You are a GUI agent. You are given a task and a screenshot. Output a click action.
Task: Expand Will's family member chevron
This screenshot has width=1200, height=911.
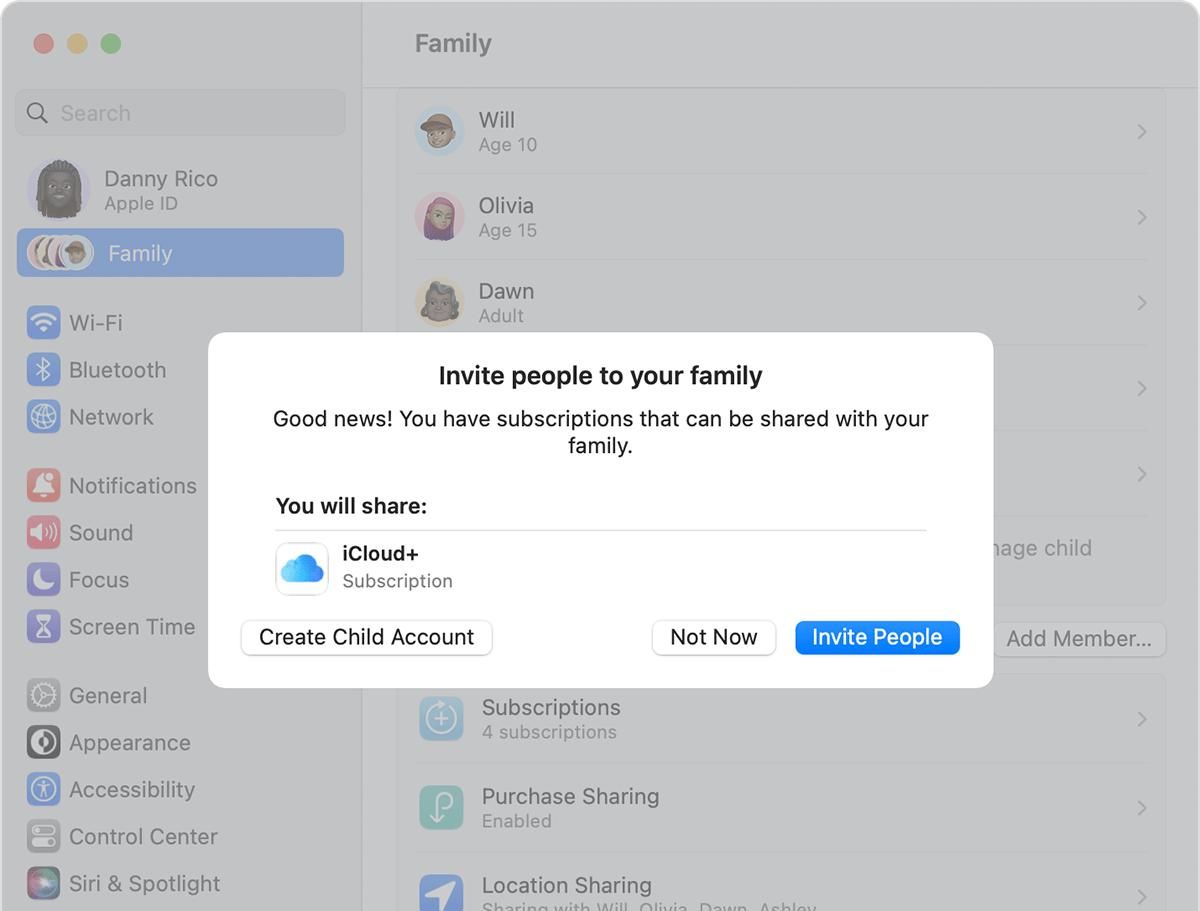pyautogui.click(x=1141, y=132)
